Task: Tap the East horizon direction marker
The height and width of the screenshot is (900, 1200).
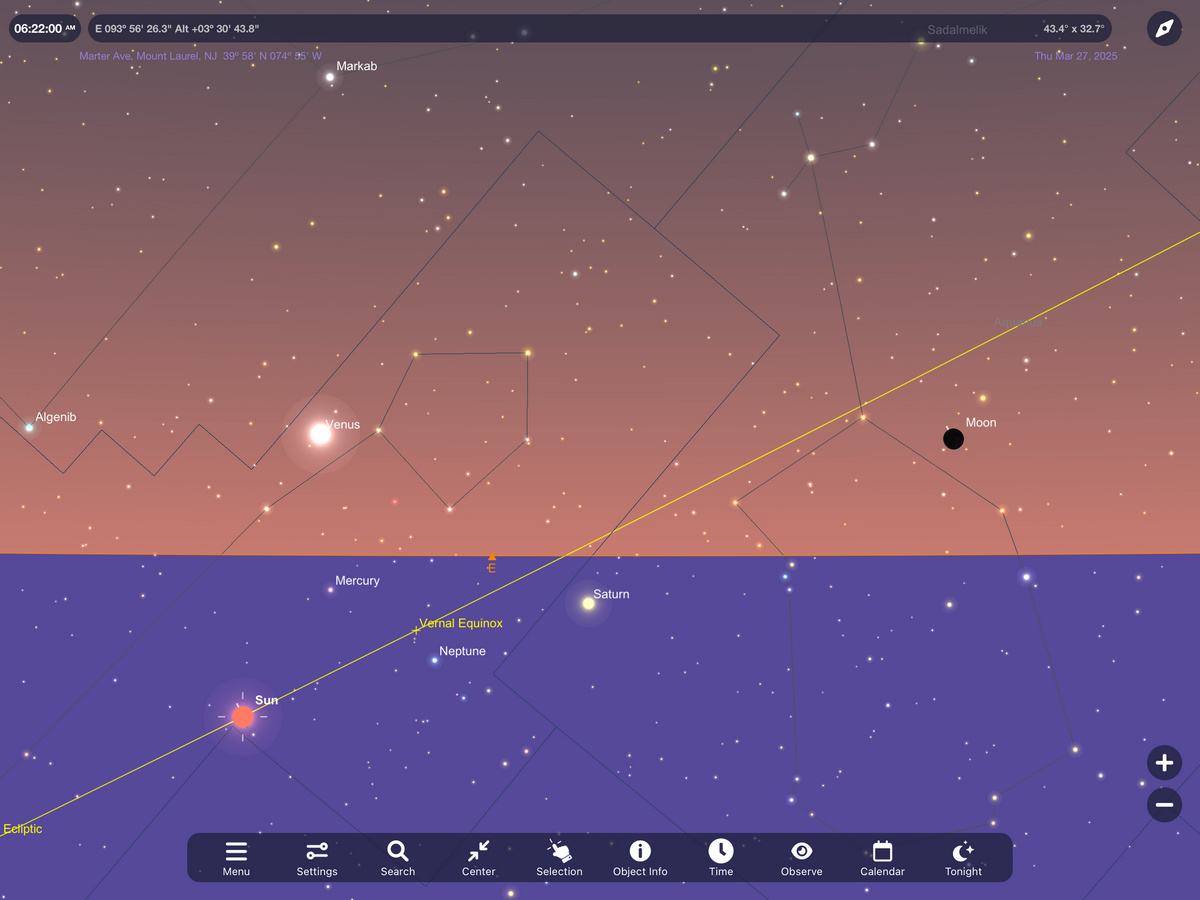Action: coord(491,563)
